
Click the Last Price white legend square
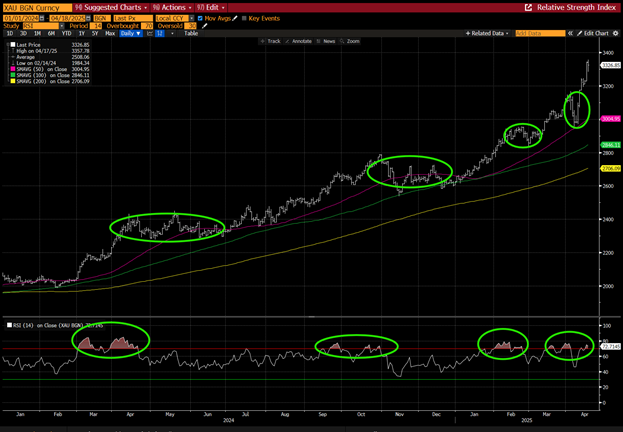(13, 45)
